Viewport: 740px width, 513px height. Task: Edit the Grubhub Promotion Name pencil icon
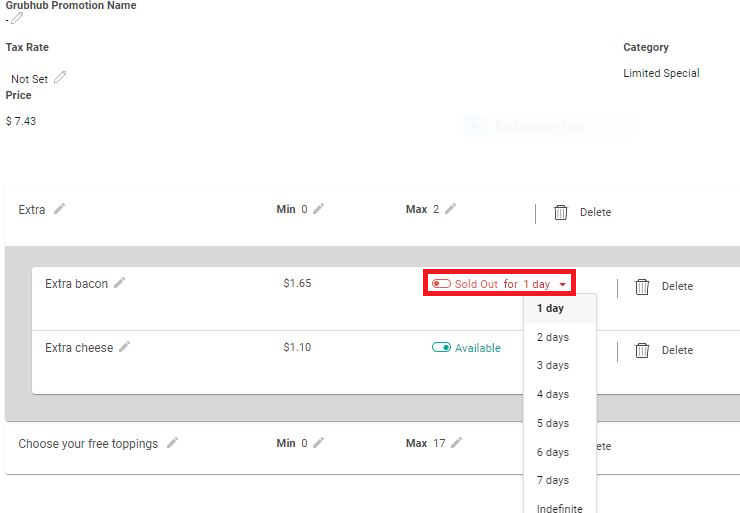[16, 19]
